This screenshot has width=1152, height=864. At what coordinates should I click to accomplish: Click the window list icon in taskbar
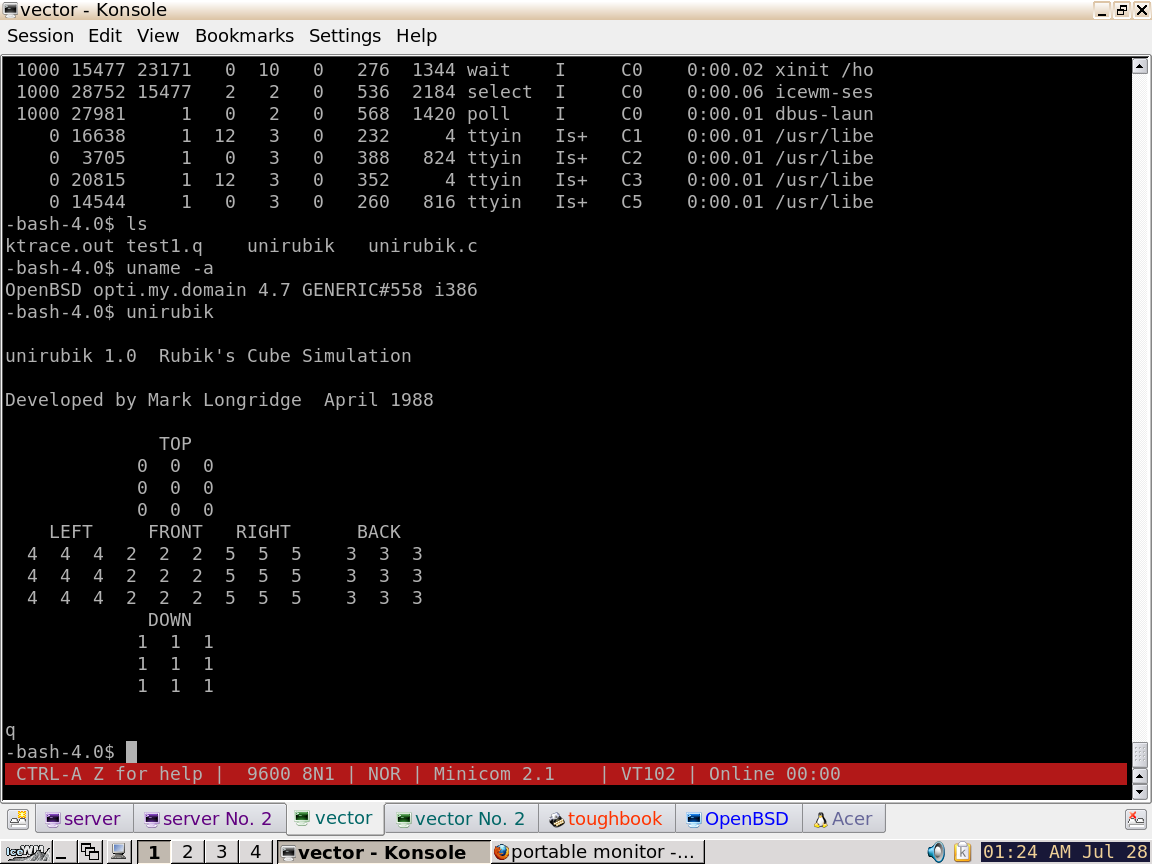(x=91, y=852)
